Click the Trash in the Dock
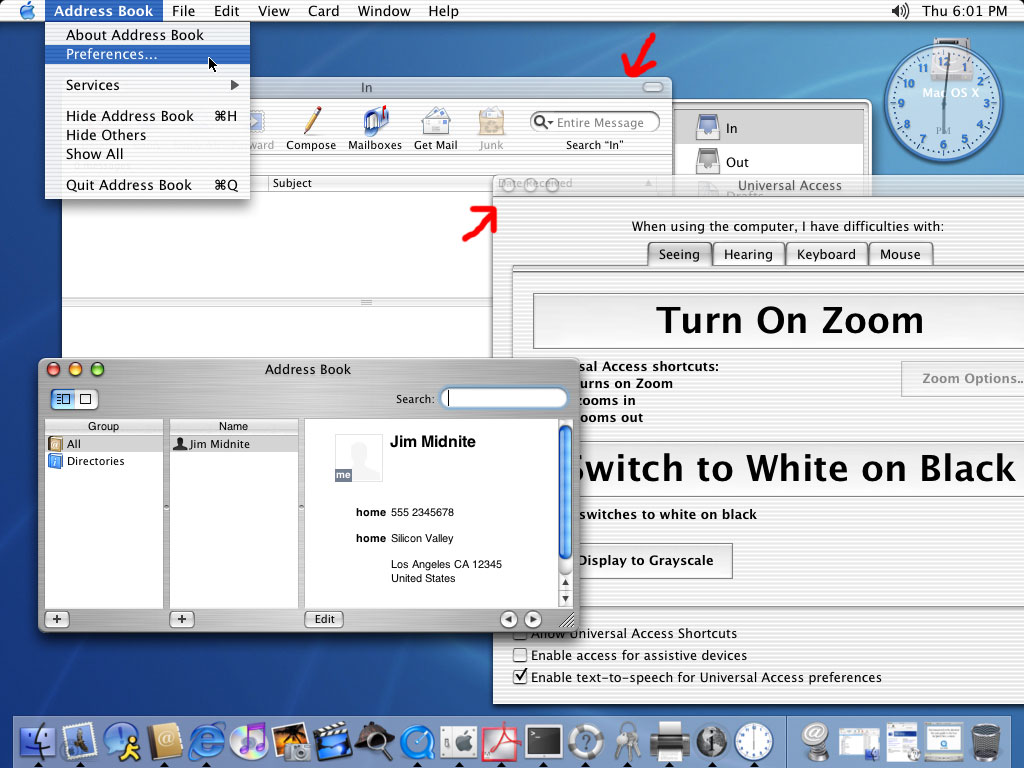This screenshot has height=768, width=1024. coord(985,742)
